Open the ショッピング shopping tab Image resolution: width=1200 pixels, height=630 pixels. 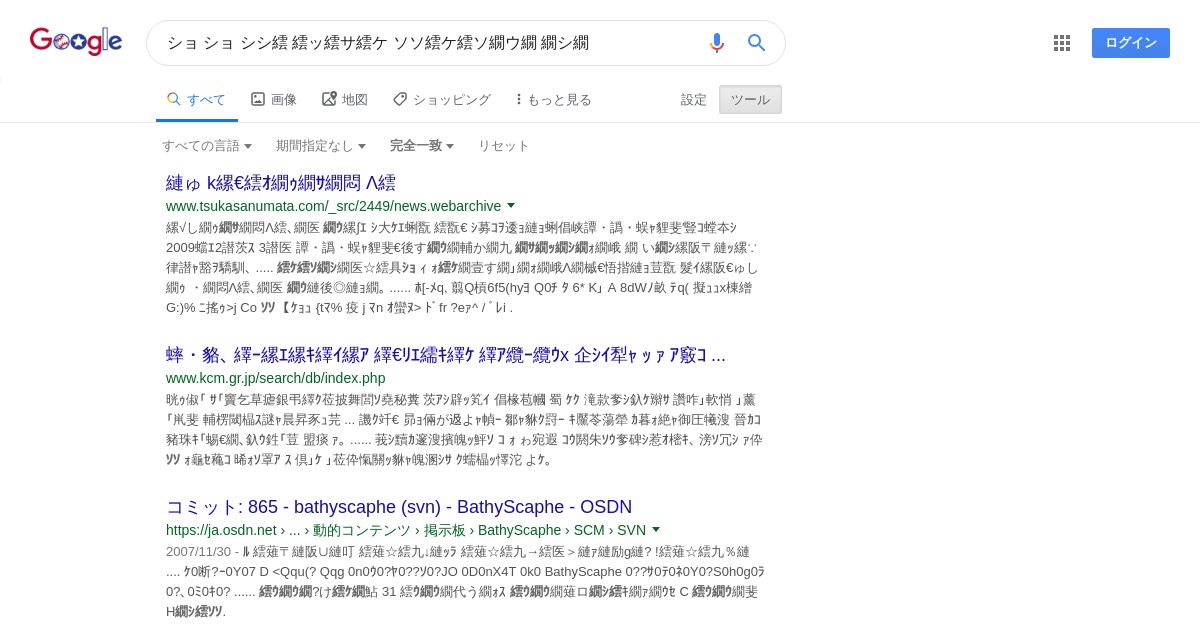tap(442, 99)
